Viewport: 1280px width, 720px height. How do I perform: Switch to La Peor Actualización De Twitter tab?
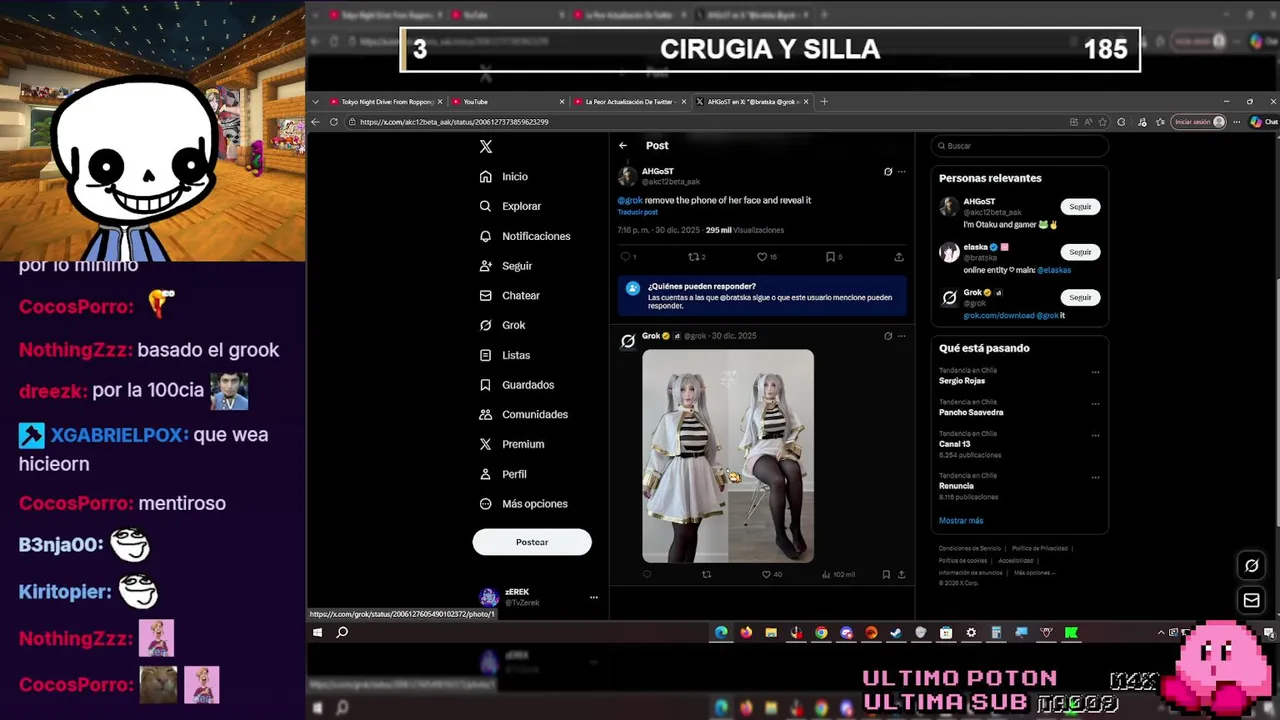pos(628,101)
